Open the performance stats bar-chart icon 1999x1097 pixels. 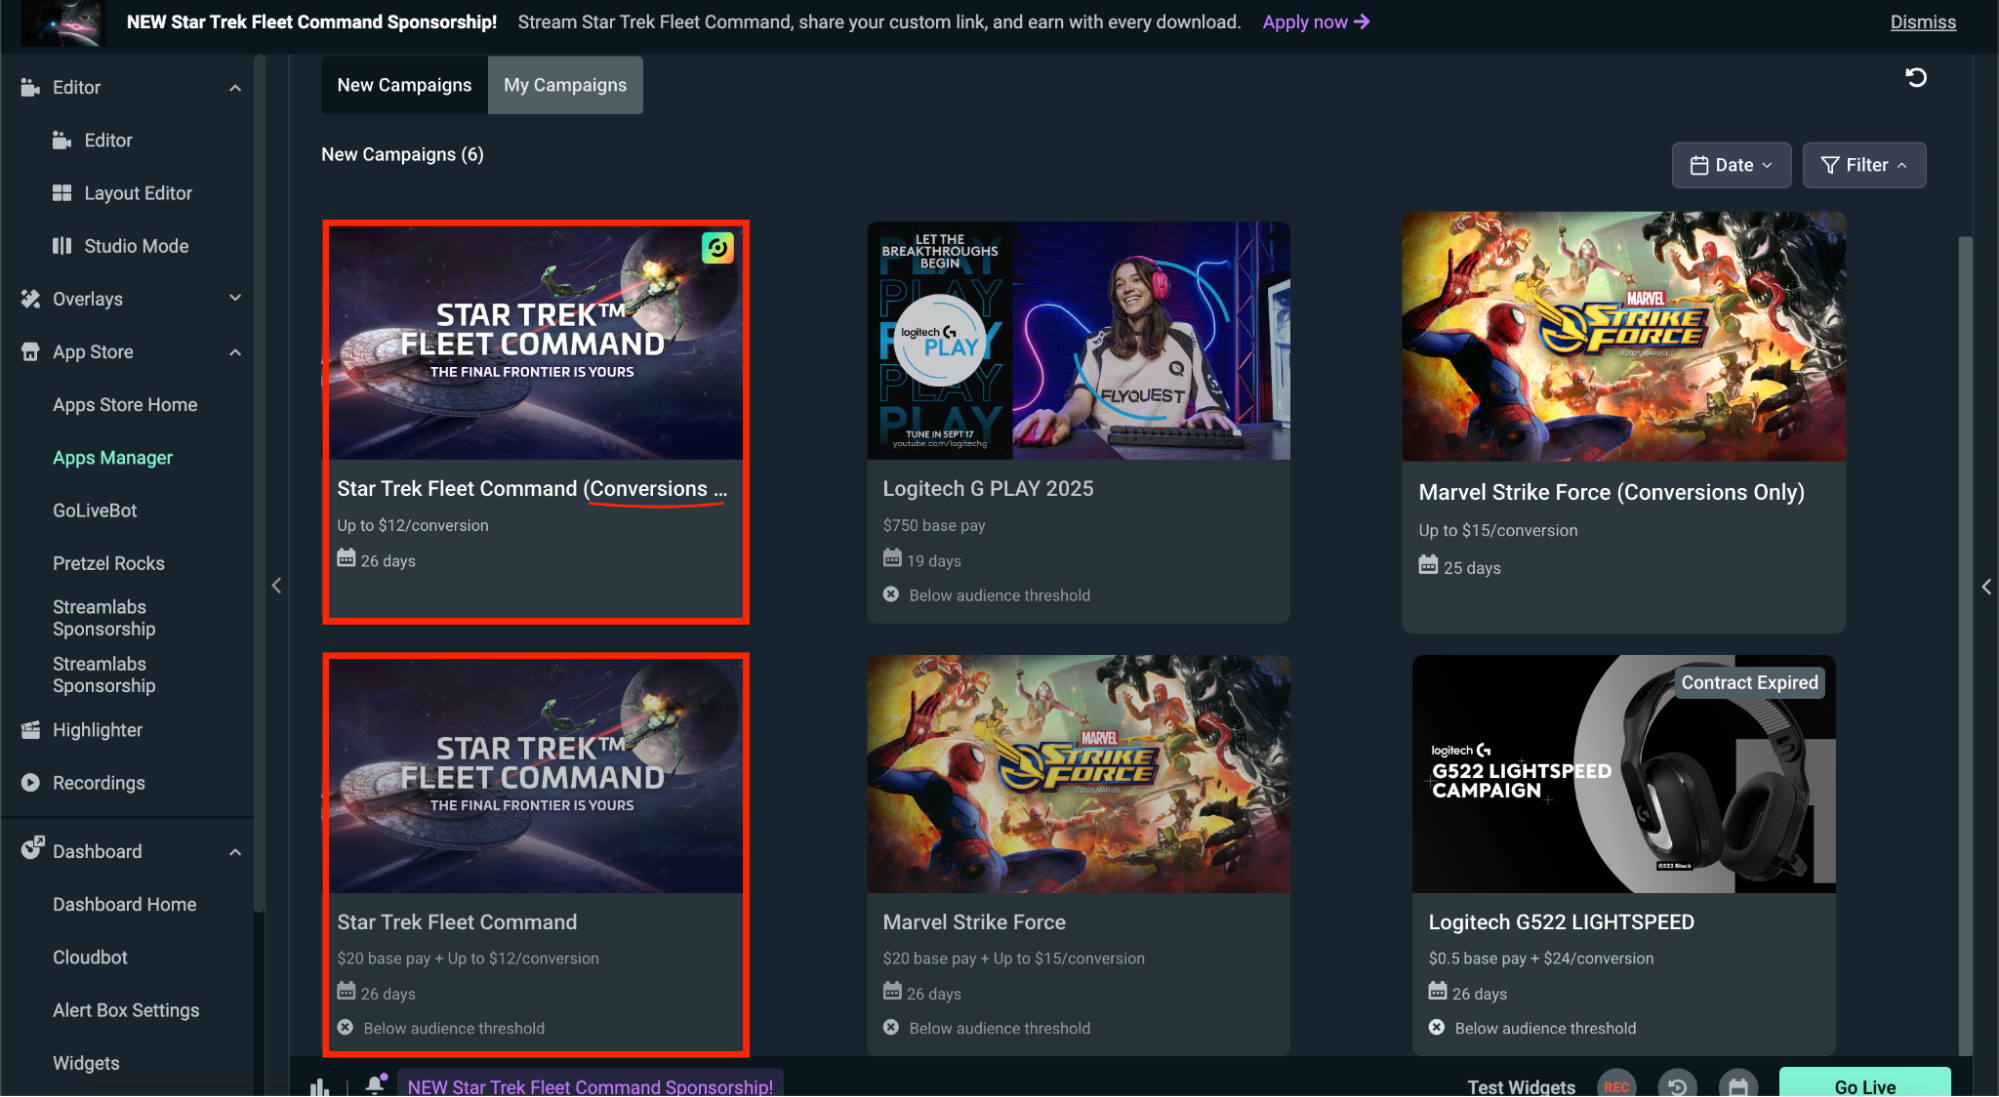point(319,1086)
